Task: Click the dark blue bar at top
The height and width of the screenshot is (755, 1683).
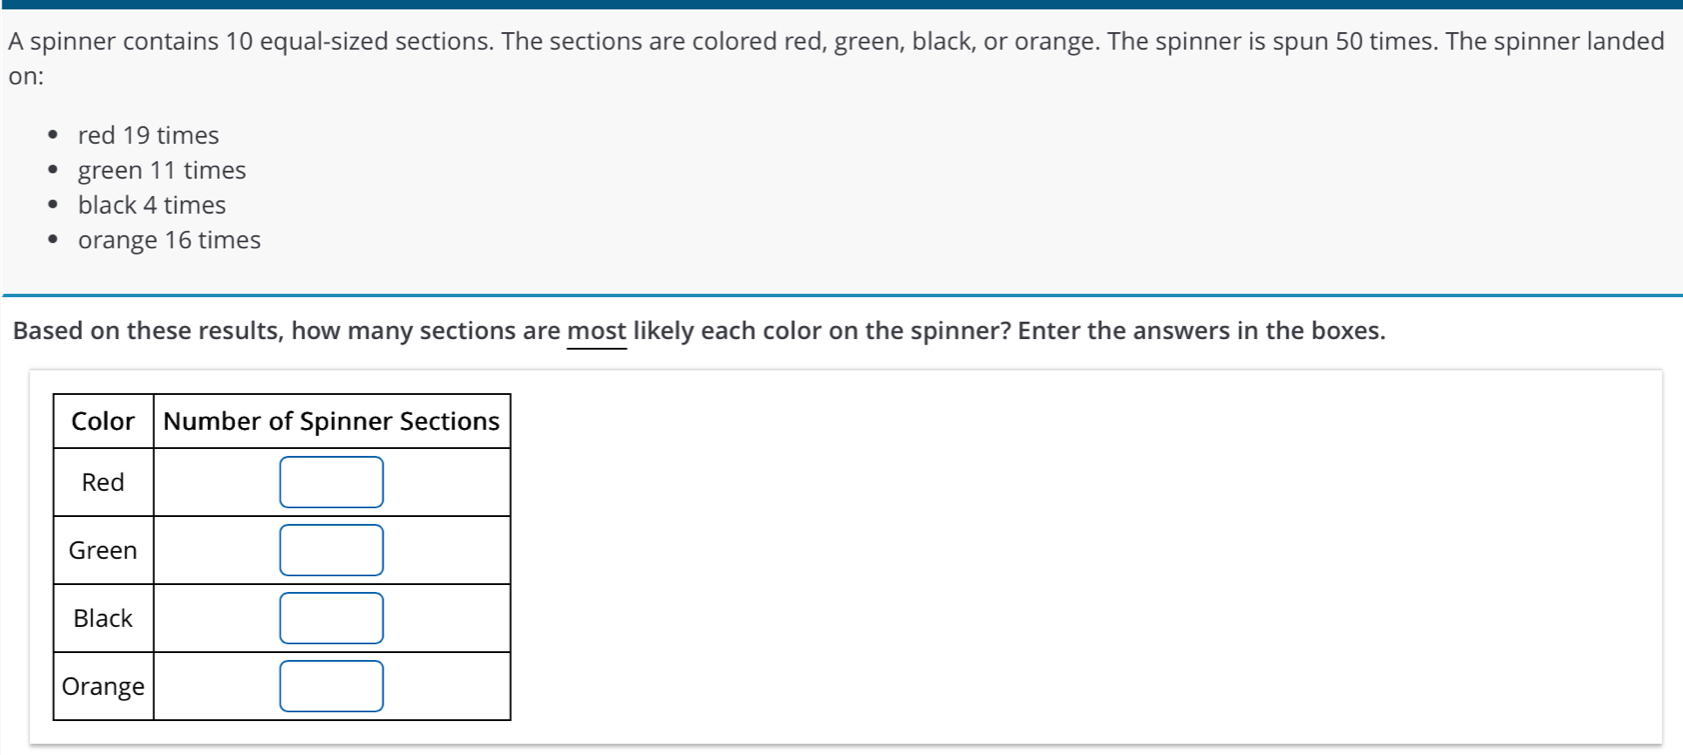Action: [841, 4]
